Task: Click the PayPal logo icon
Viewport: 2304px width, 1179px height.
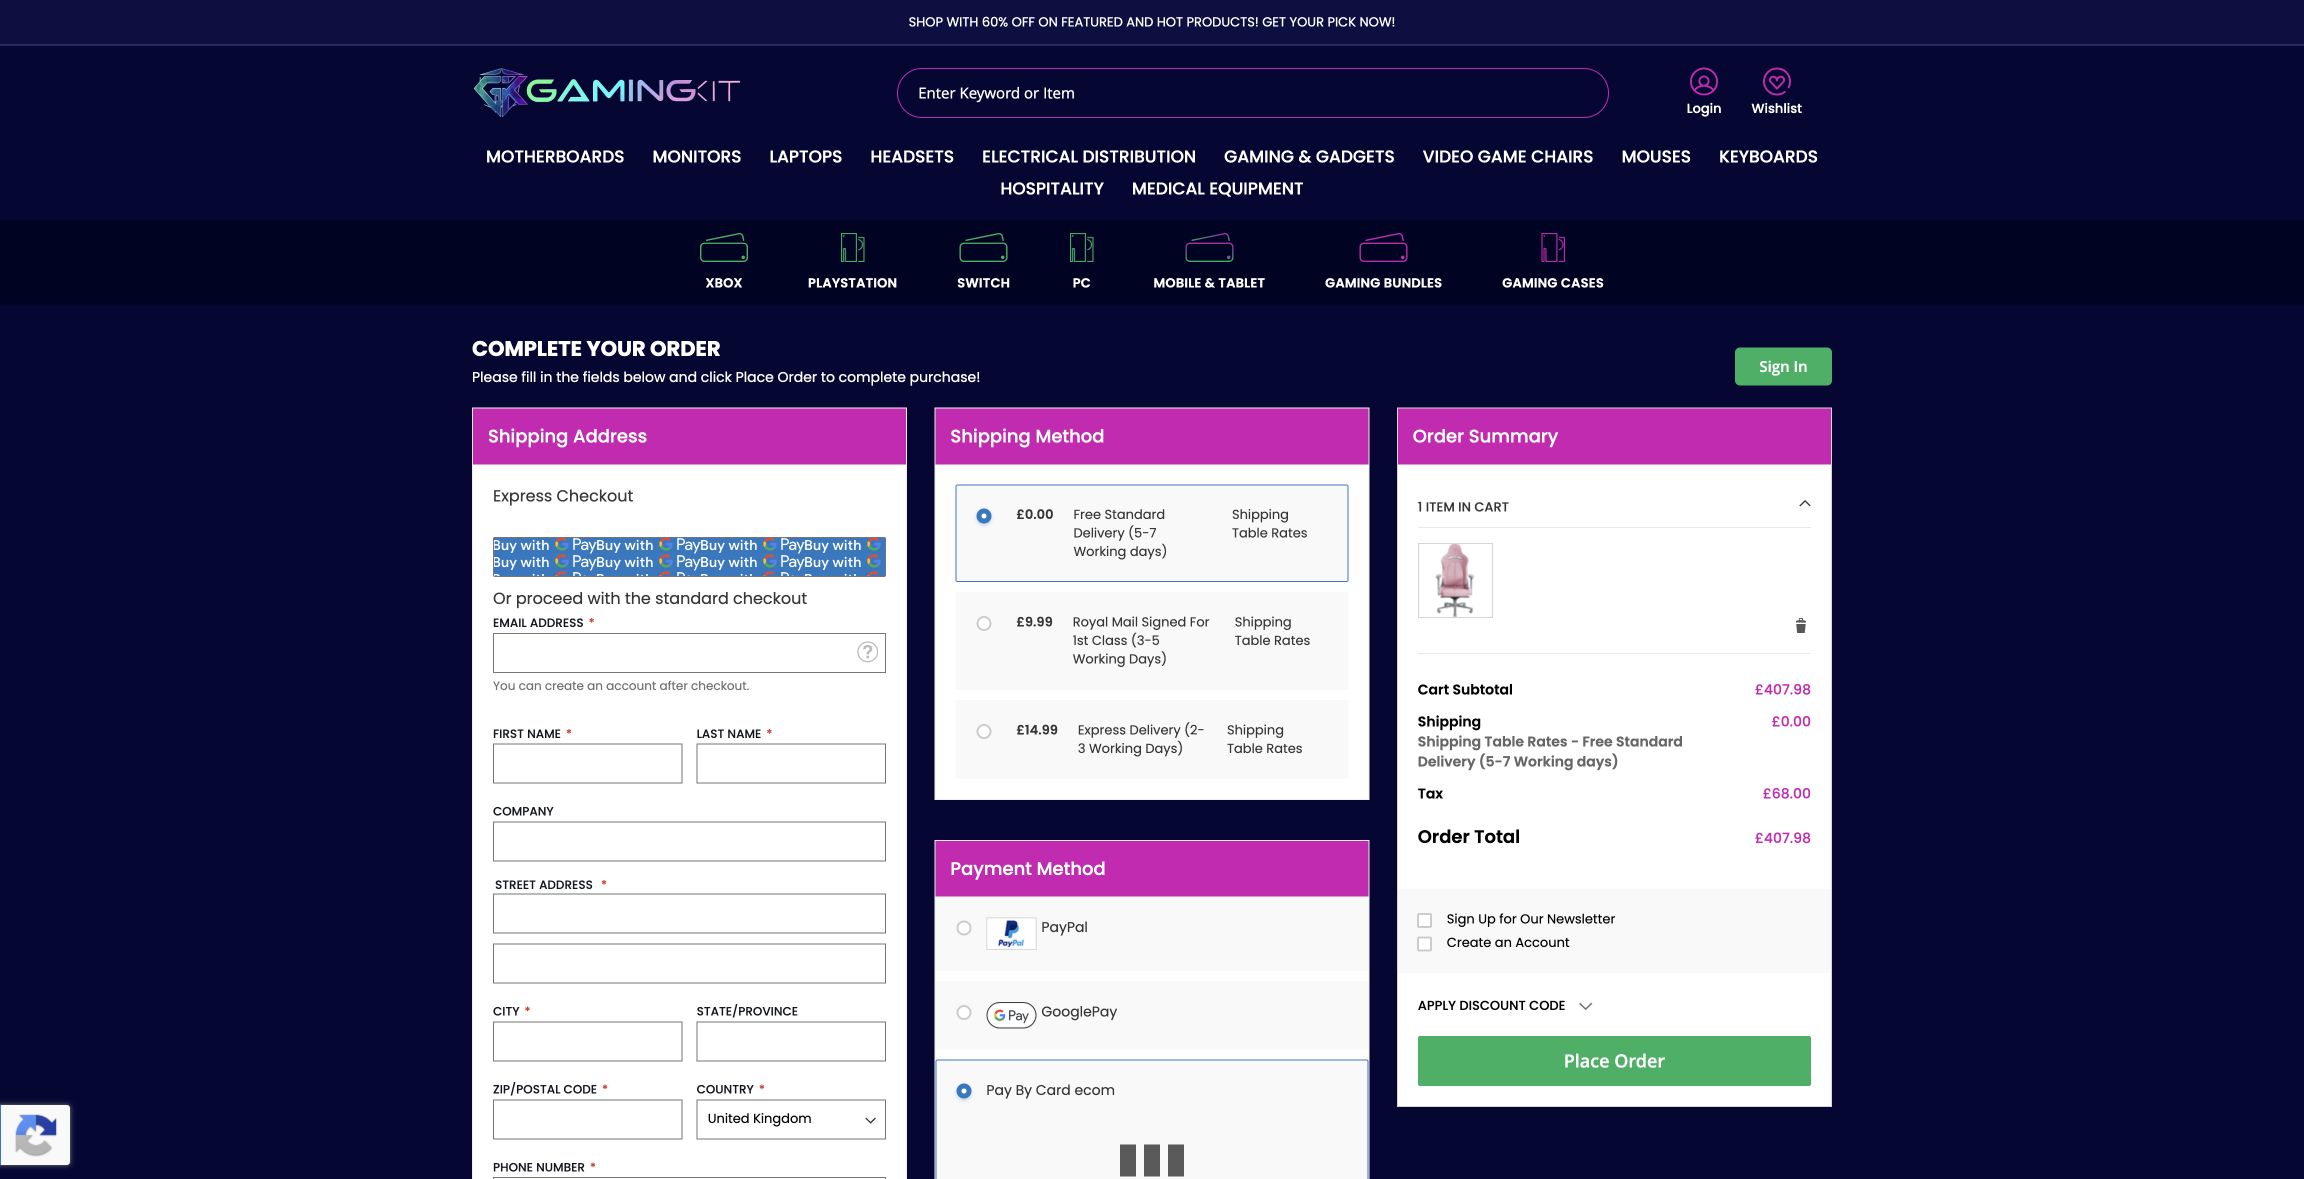Action: 1011,933
